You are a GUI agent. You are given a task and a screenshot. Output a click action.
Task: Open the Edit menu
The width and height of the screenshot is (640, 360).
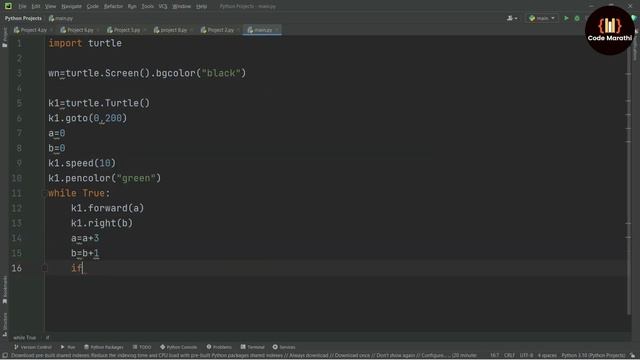point(36,7)
